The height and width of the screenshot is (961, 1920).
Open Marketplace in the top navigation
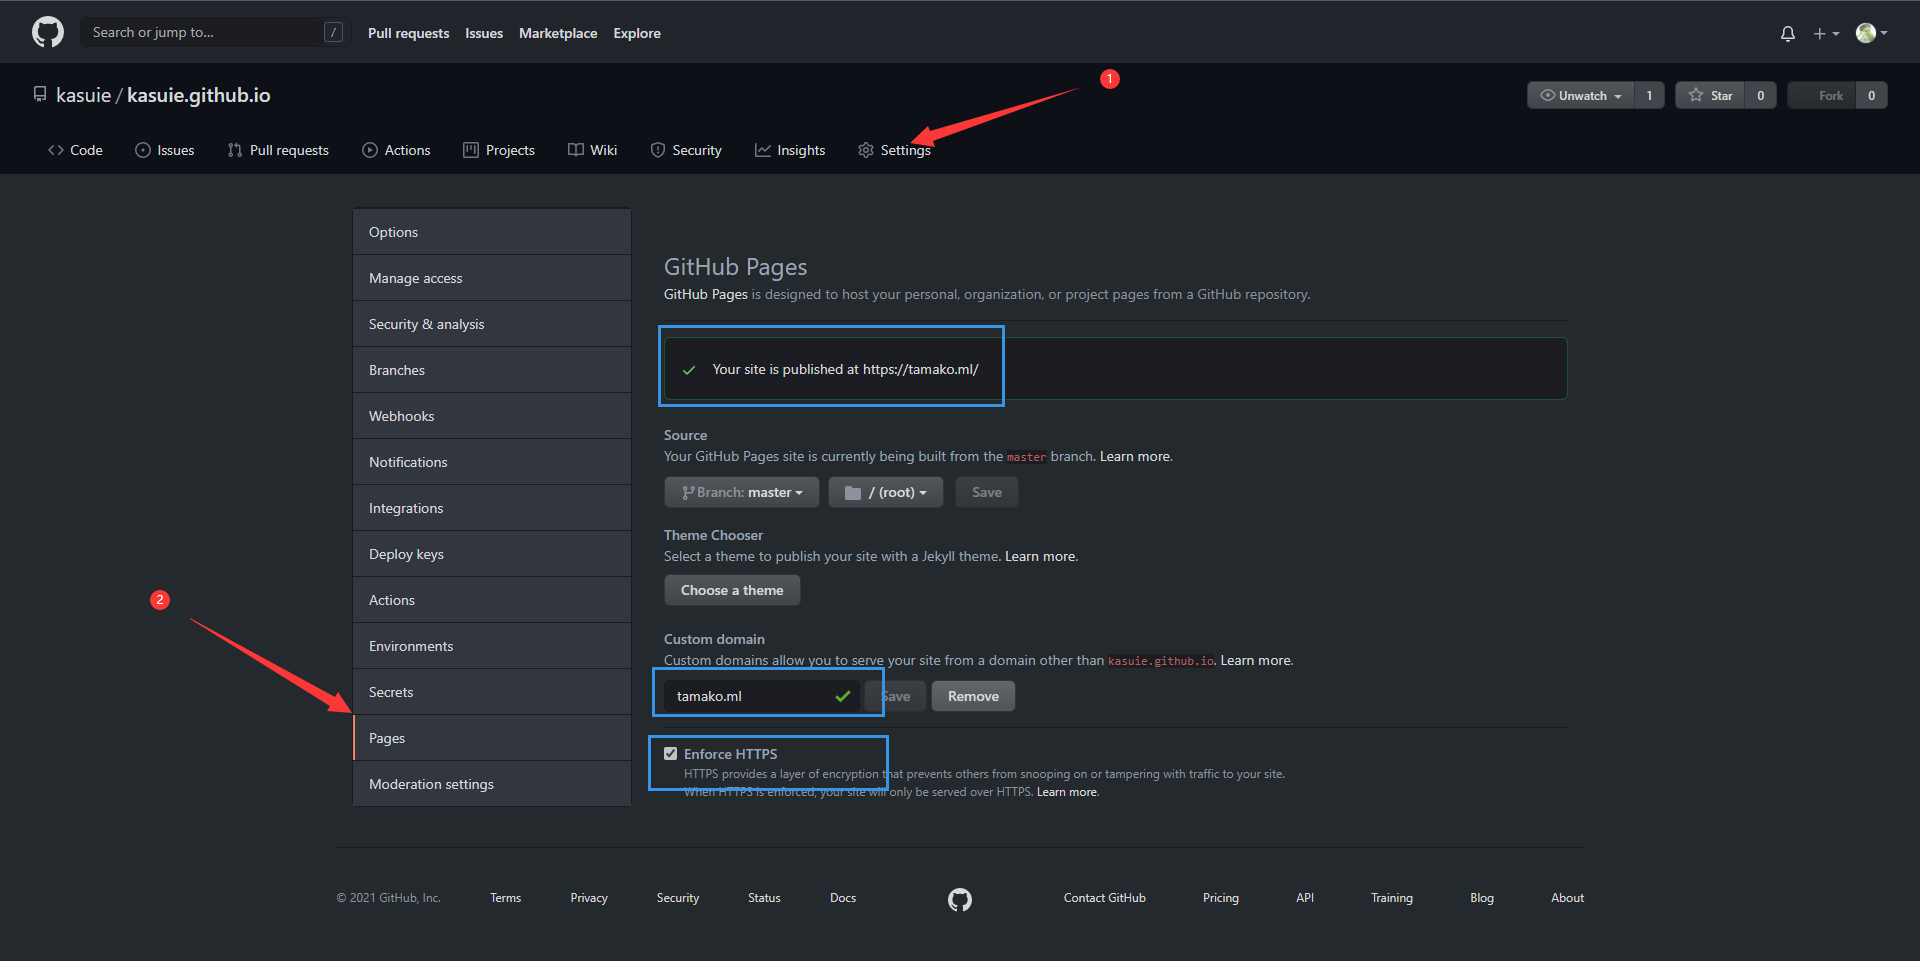point(558,33)
